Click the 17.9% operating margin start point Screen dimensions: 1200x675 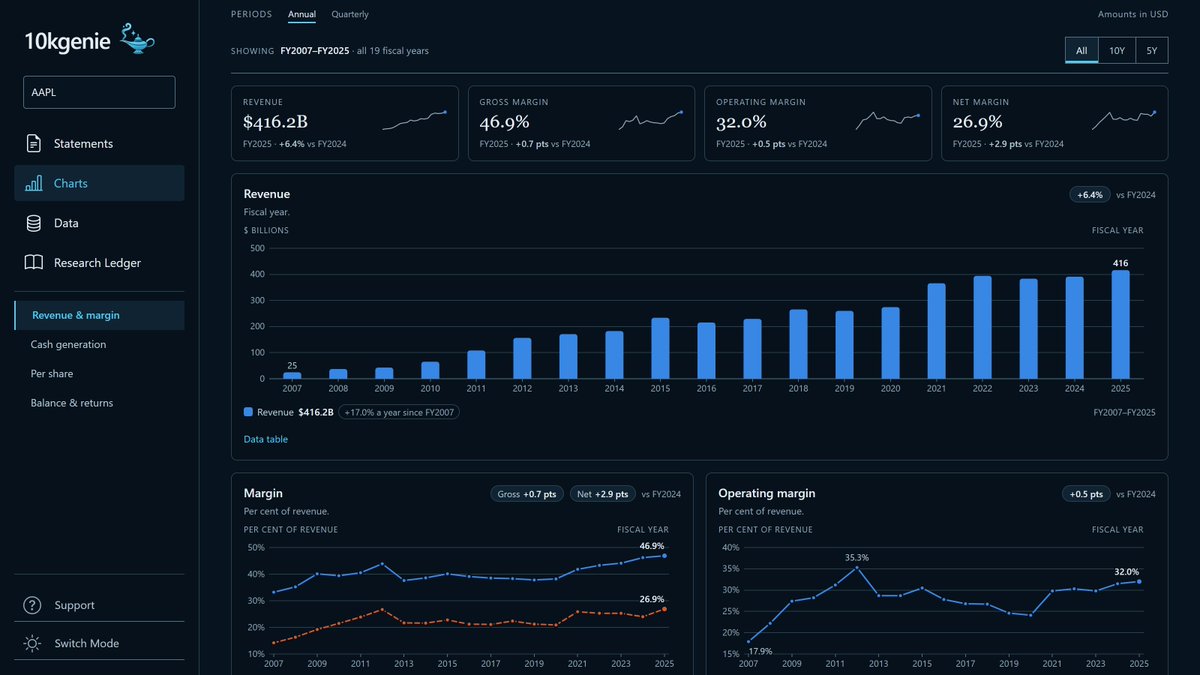coord(748,641)
